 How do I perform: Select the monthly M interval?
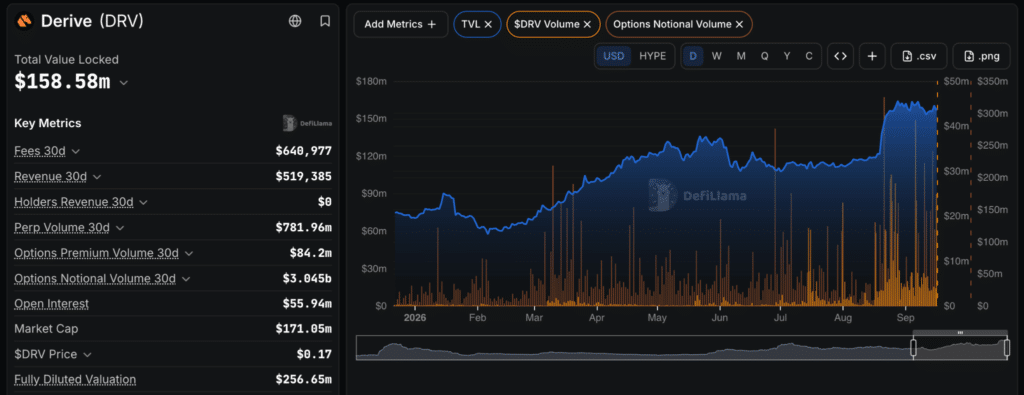point(741,56)
